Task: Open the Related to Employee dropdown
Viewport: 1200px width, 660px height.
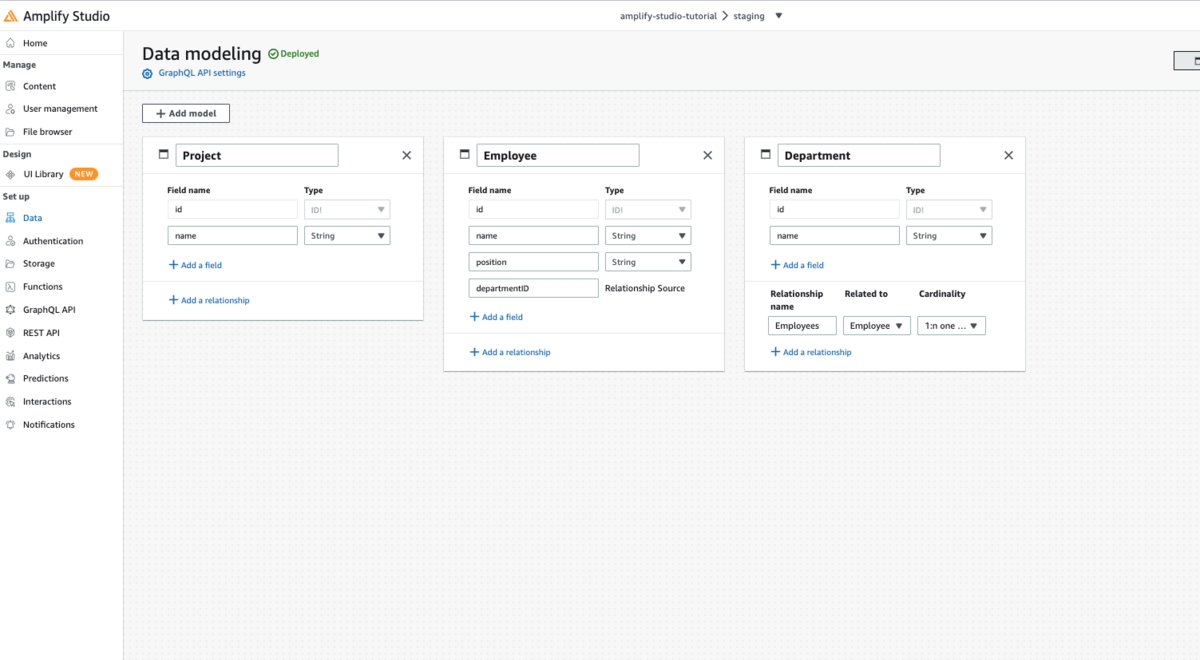Action: coord(877,326)
